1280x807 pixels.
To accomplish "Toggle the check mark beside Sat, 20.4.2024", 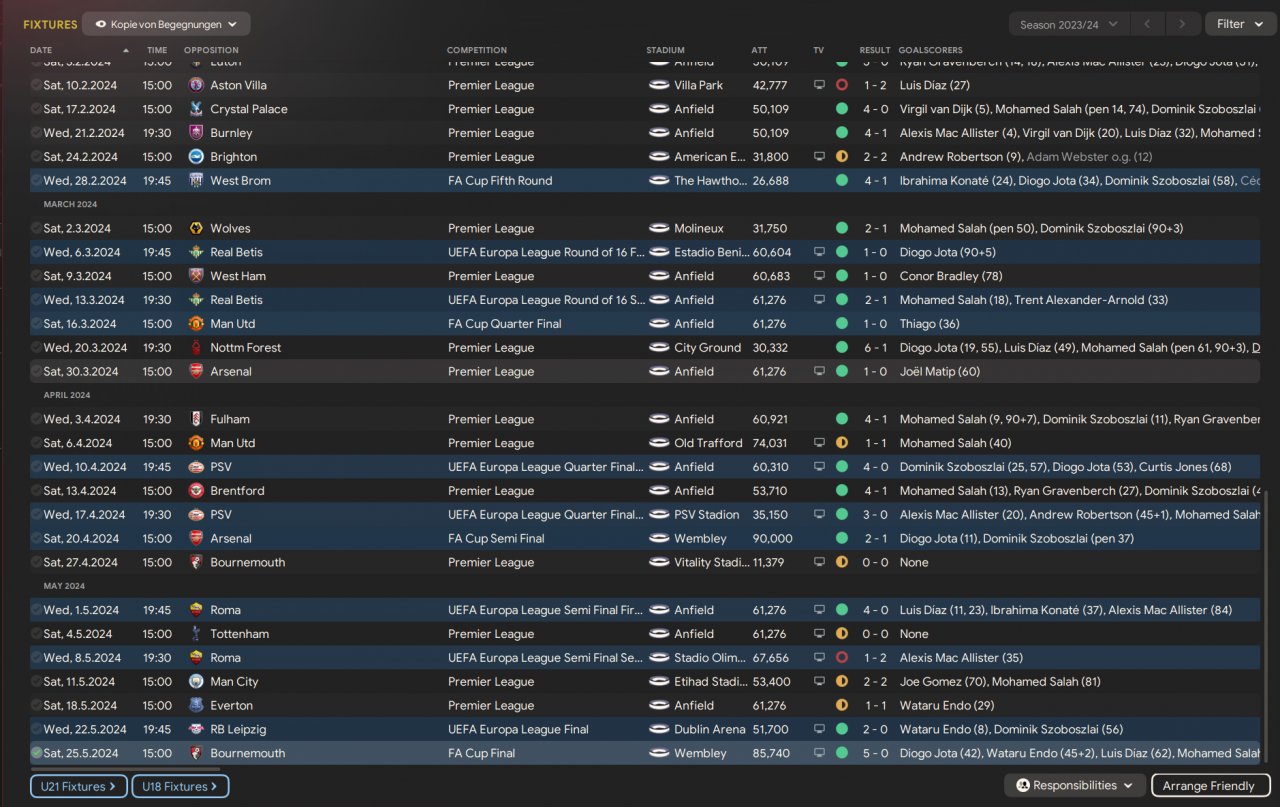I will [37, 539].
